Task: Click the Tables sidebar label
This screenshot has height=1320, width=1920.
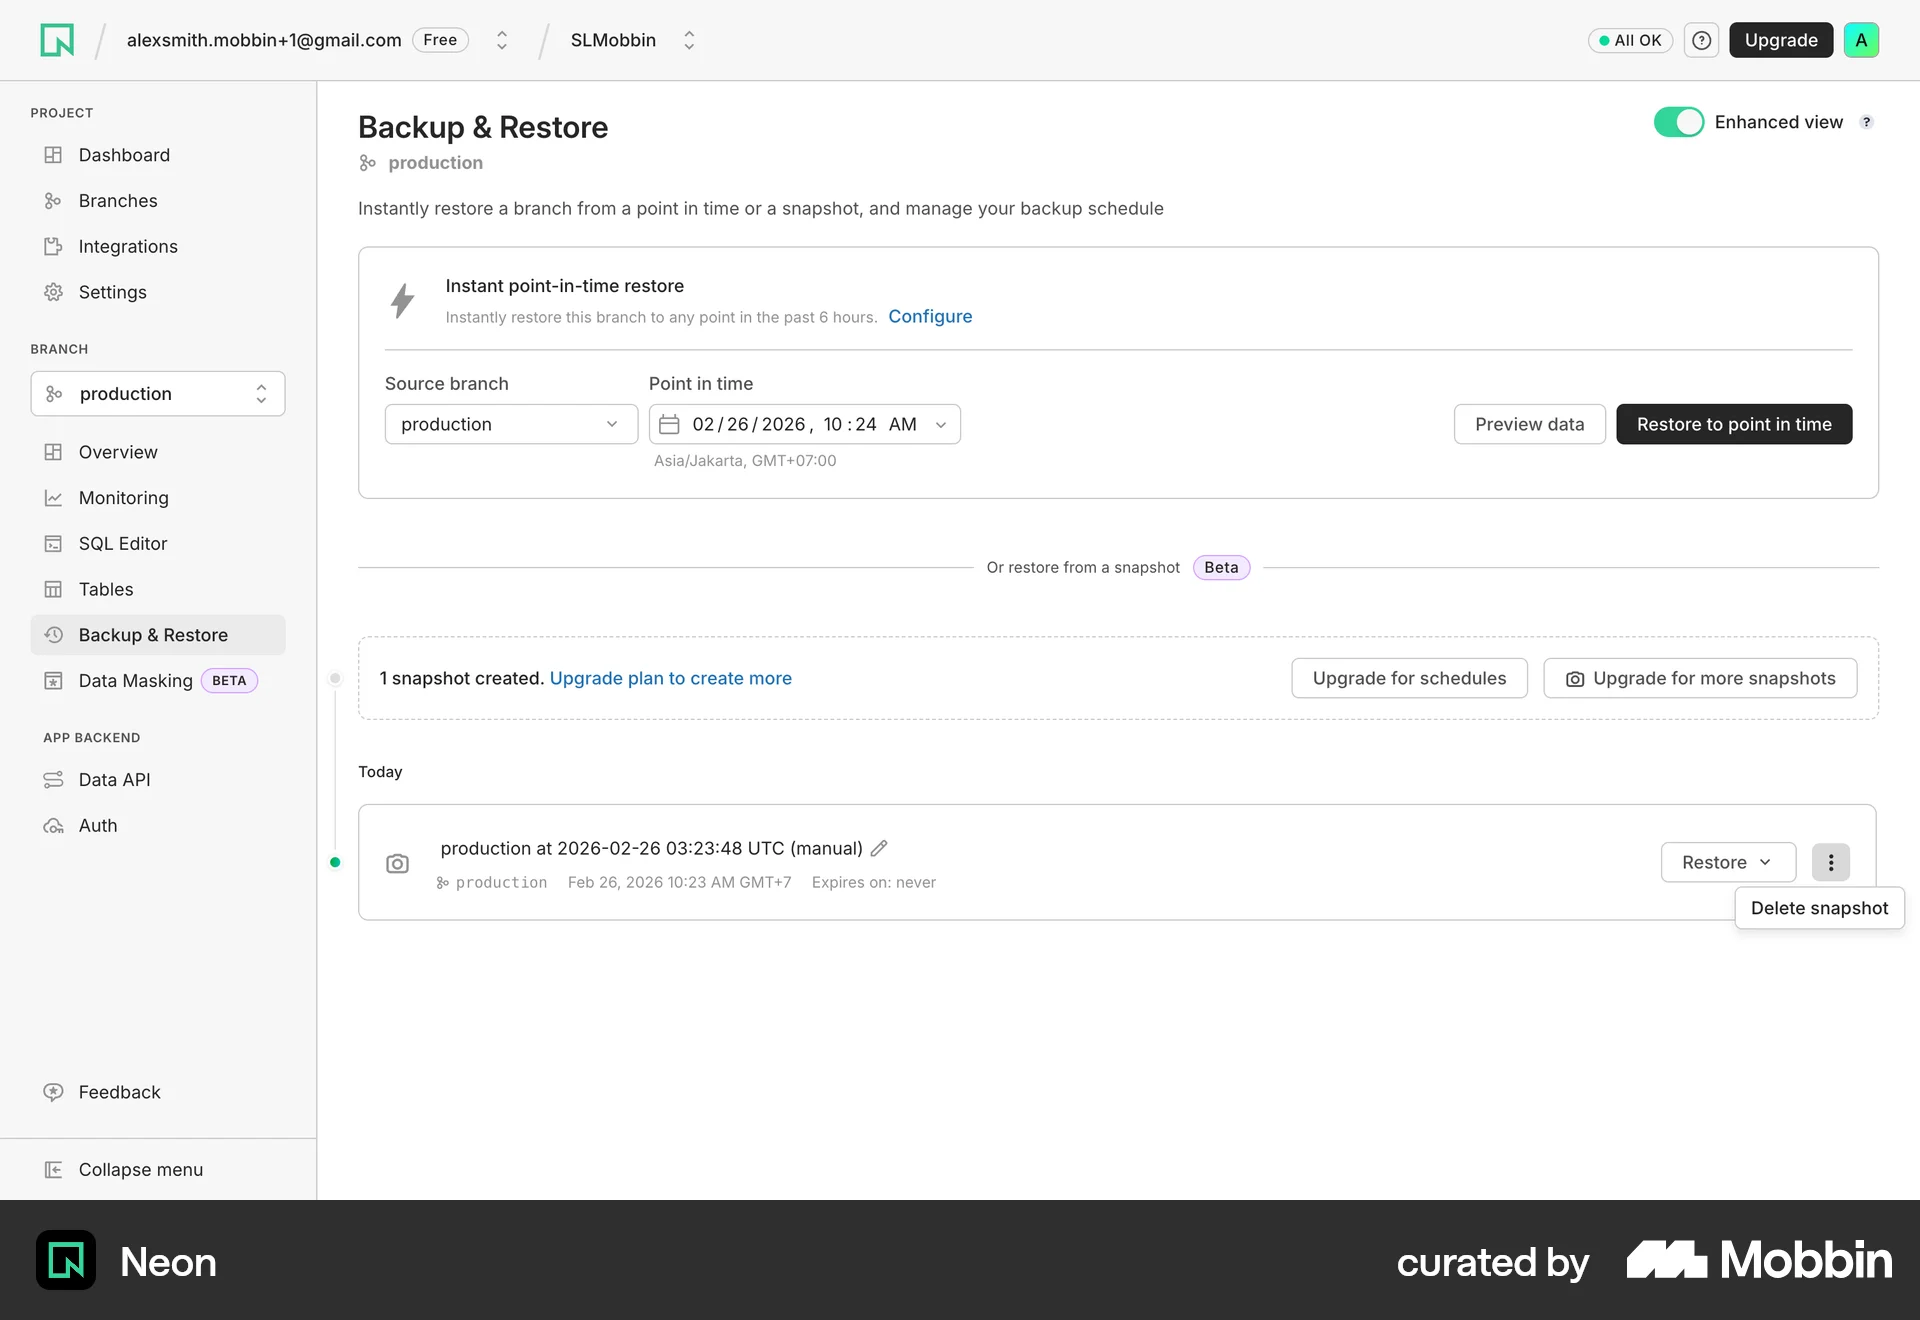Action: (x=106, y=590)
